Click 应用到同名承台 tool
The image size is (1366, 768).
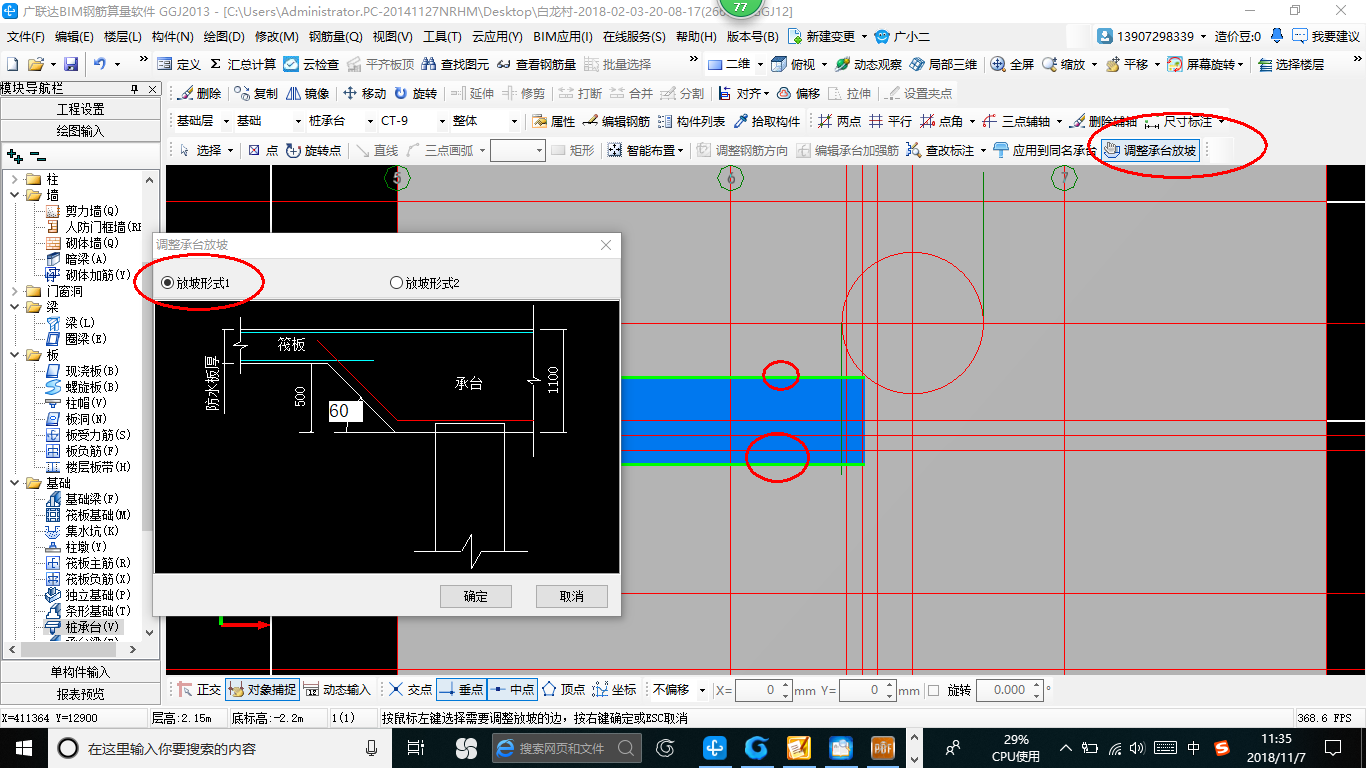(1045, 150)
